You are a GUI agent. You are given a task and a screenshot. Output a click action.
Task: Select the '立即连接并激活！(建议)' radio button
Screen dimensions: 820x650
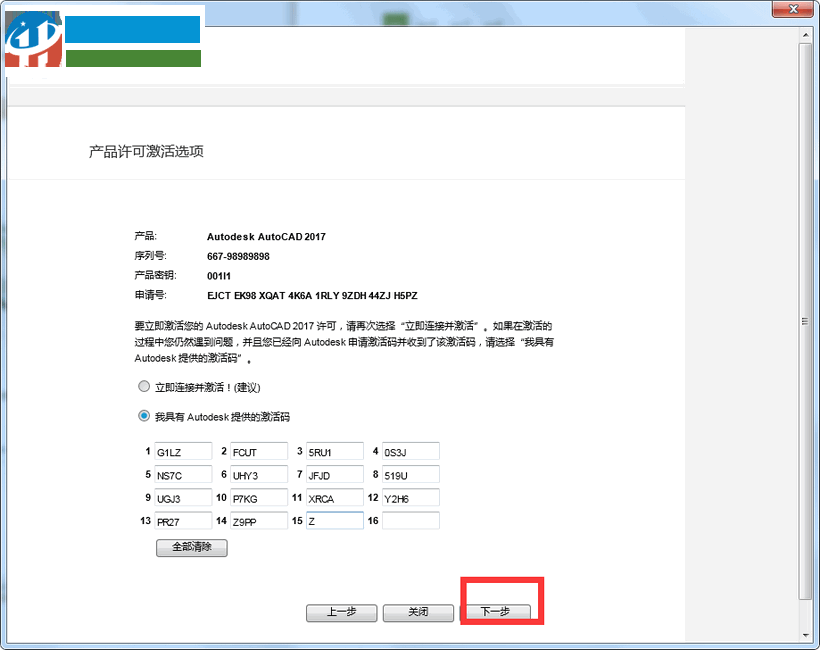tap(143, 386)
